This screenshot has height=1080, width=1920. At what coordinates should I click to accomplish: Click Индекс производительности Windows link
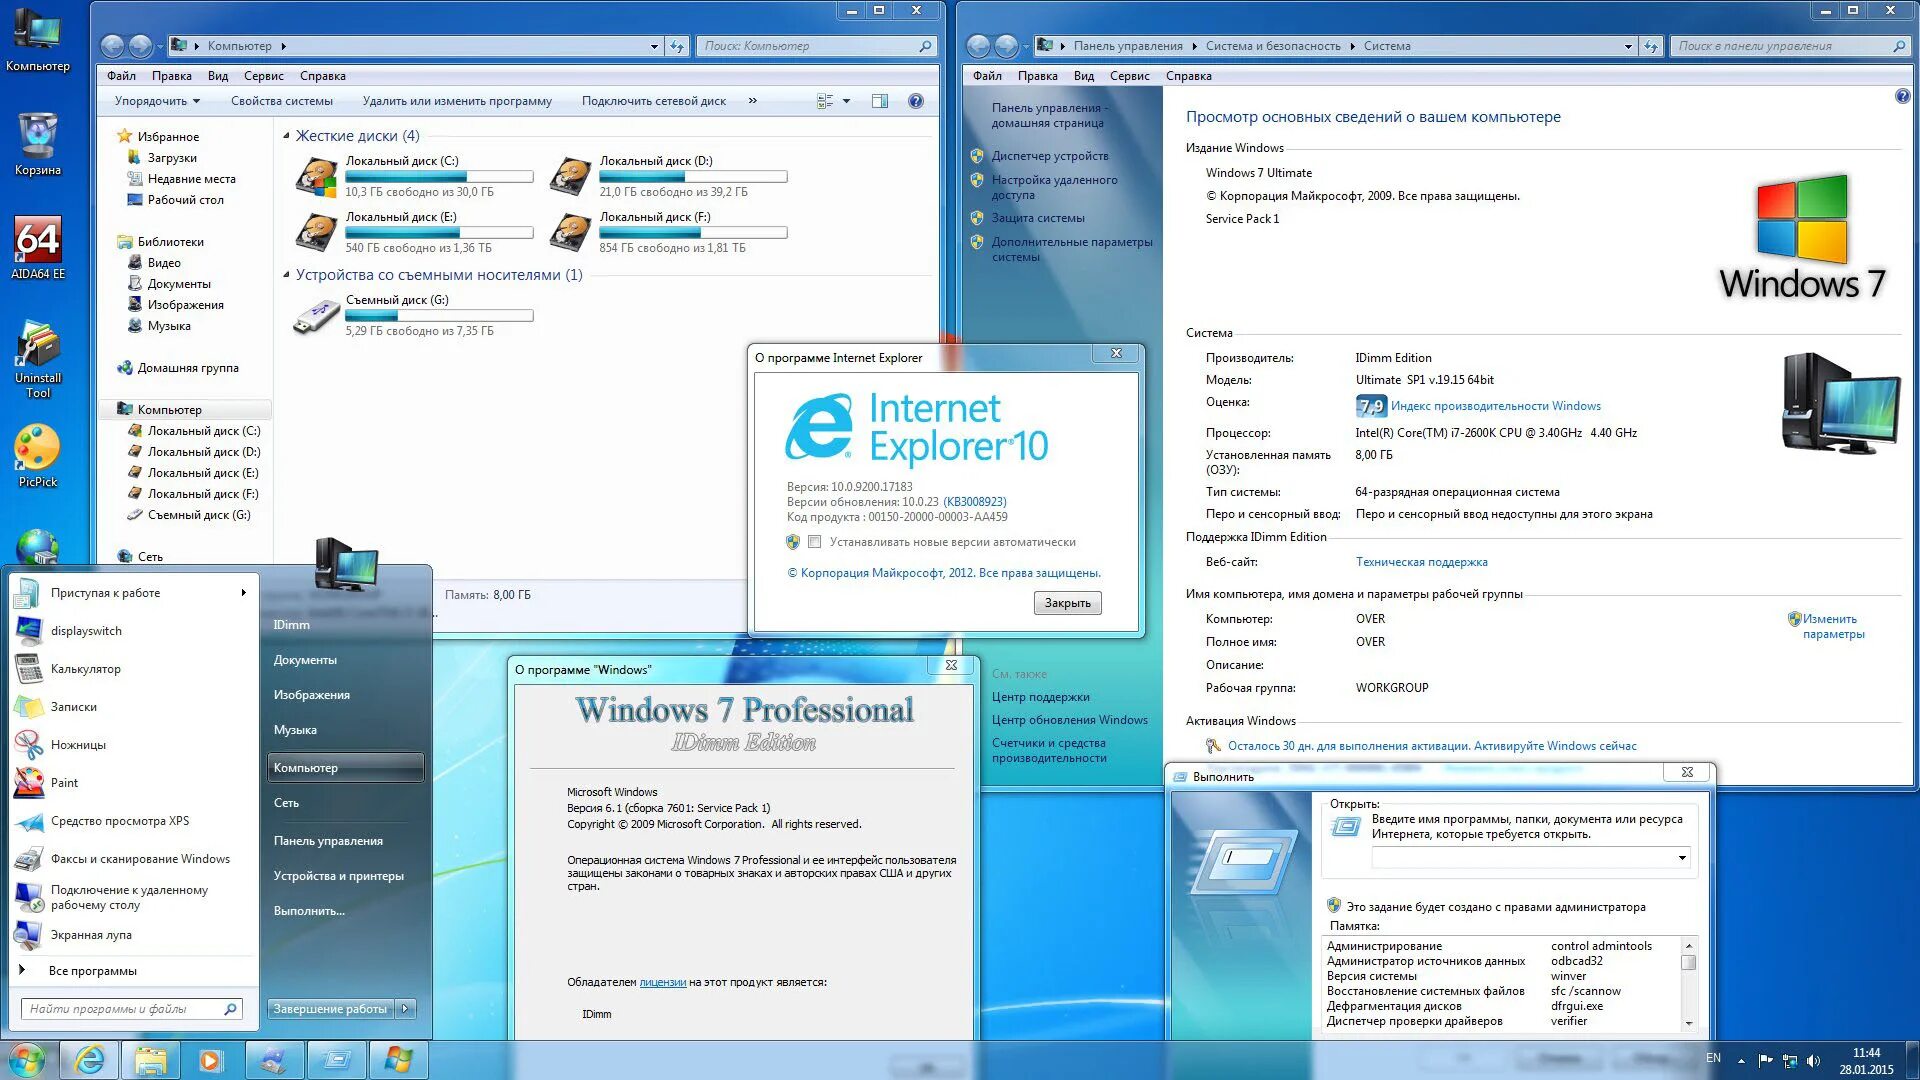pyautogui.click(x=1495, y=405)
